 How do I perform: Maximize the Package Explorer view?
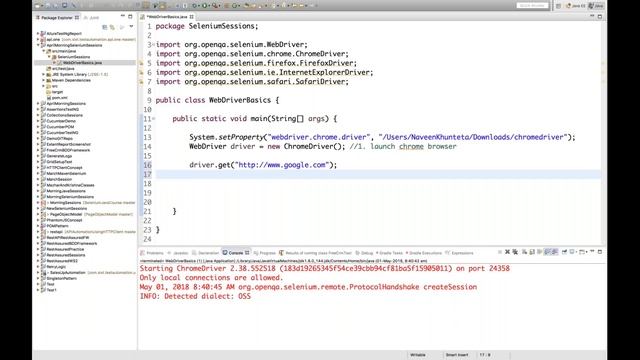pyautogui.click(x=130, y=16)
